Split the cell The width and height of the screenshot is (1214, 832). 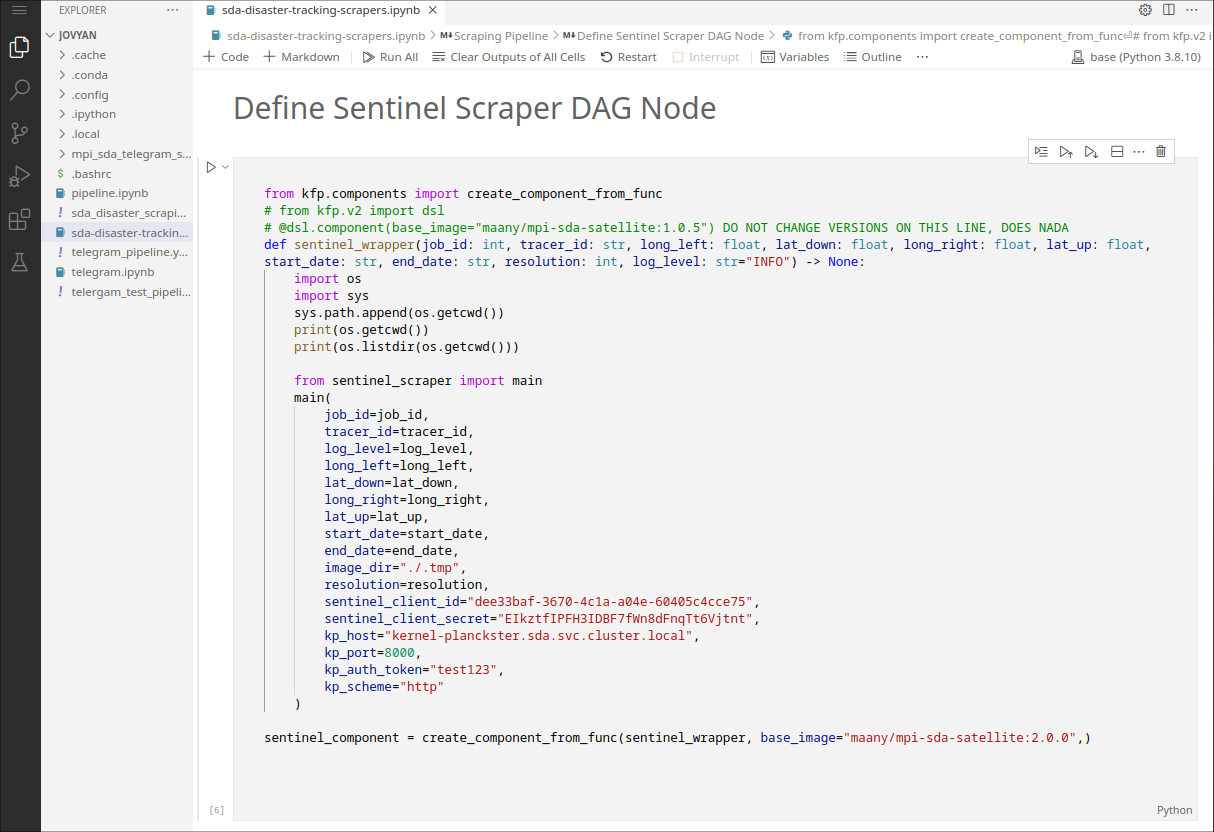(x=1117, y=152)
